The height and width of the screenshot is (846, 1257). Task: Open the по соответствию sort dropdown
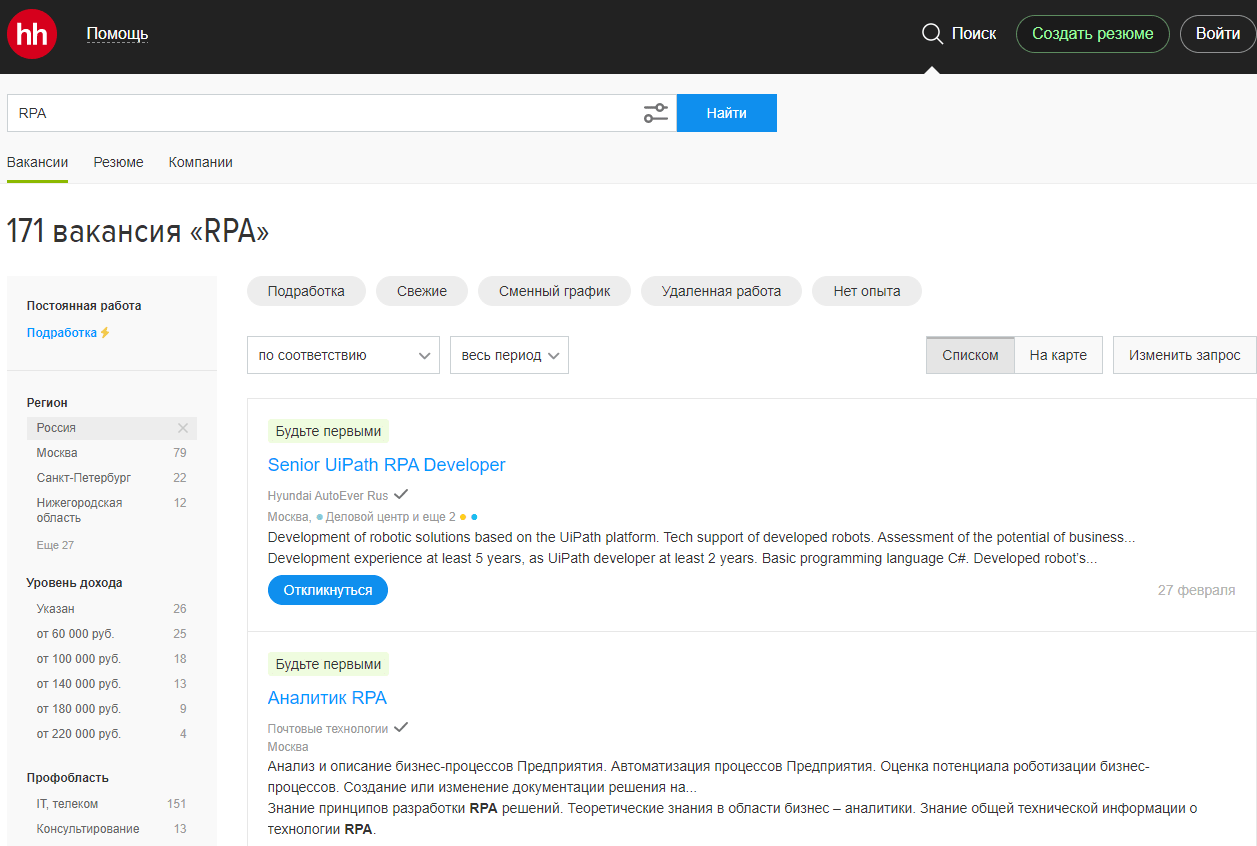pyautogui.click(x=343, y=355)
